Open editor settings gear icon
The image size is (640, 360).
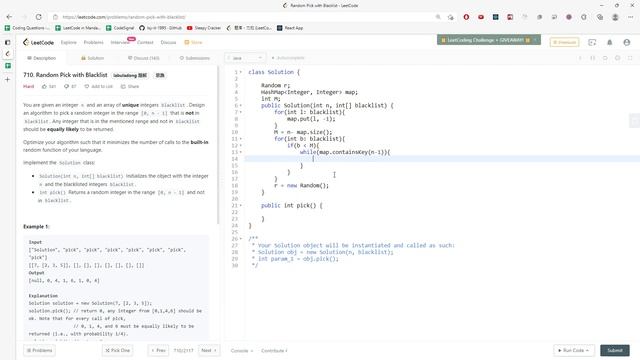point(618,58)
